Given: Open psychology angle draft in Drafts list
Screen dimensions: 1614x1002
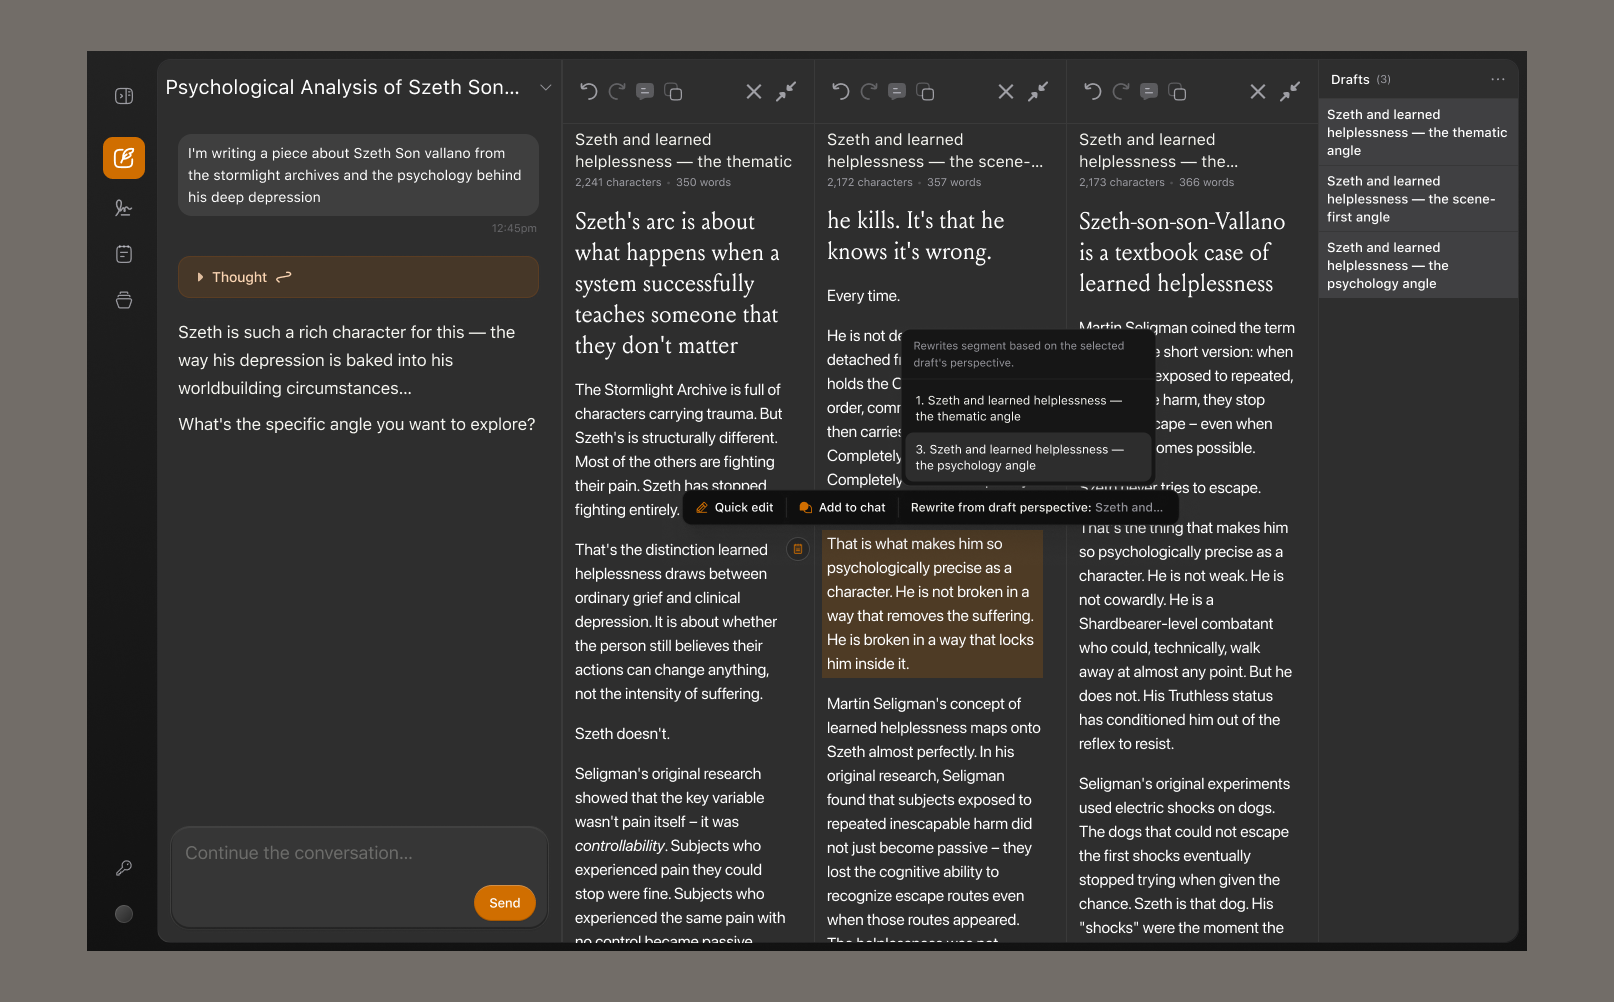Looking at the screenshot, I should click(x=1418, y=266).
